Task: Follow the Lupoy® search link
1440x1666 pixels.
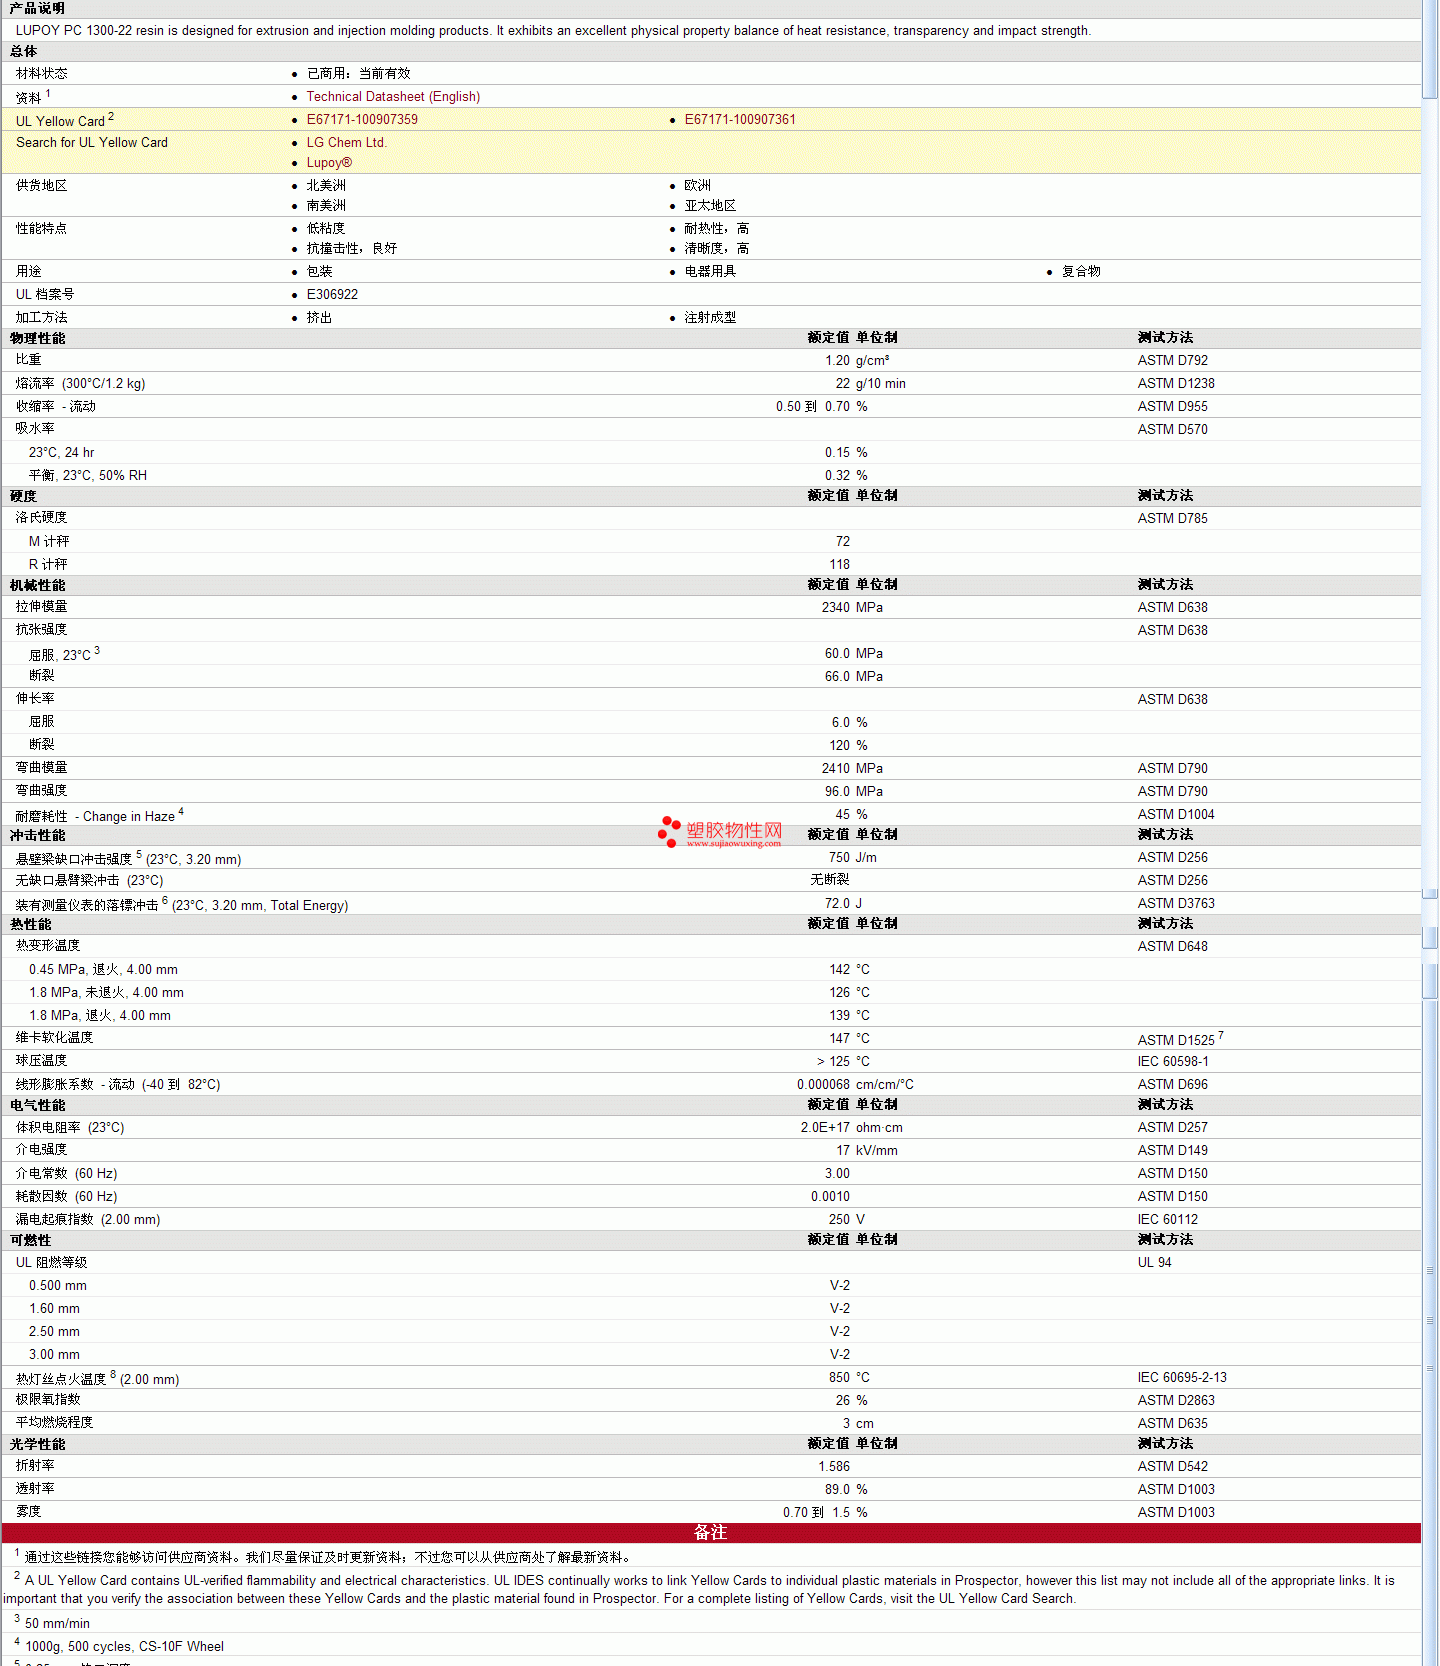Action: pos(329,163)
